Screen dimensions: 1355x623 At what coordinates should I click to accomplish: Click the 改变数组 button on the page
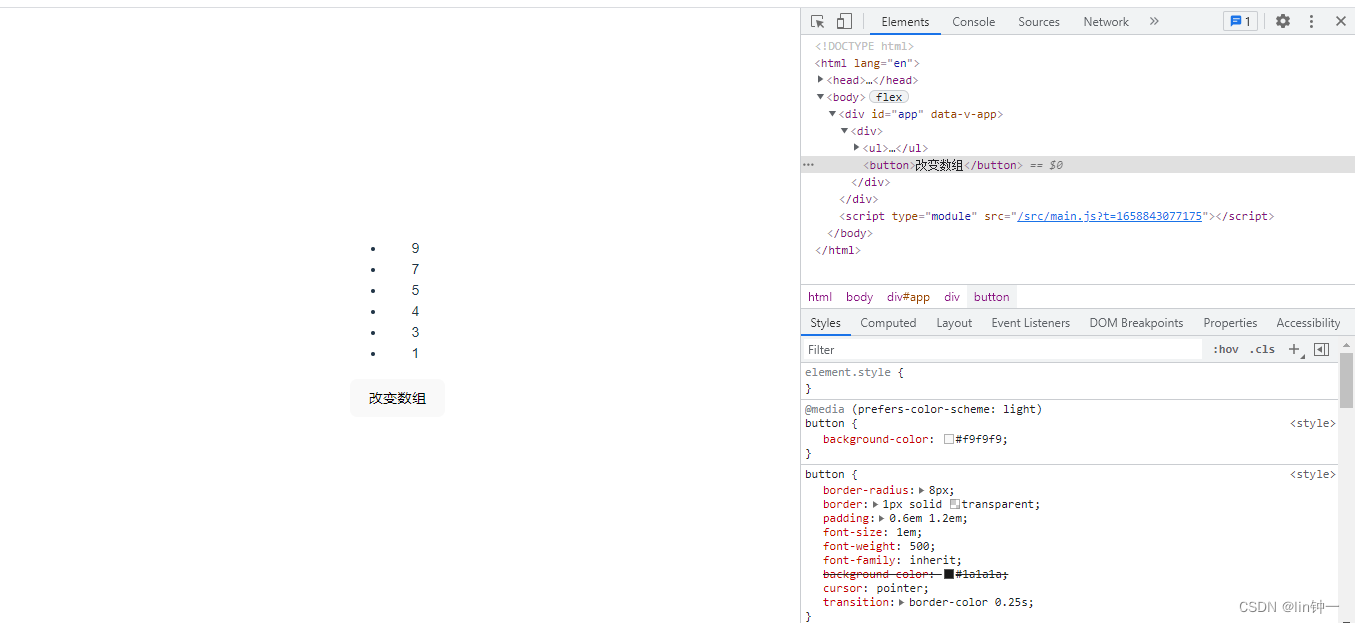click(397, 398)
